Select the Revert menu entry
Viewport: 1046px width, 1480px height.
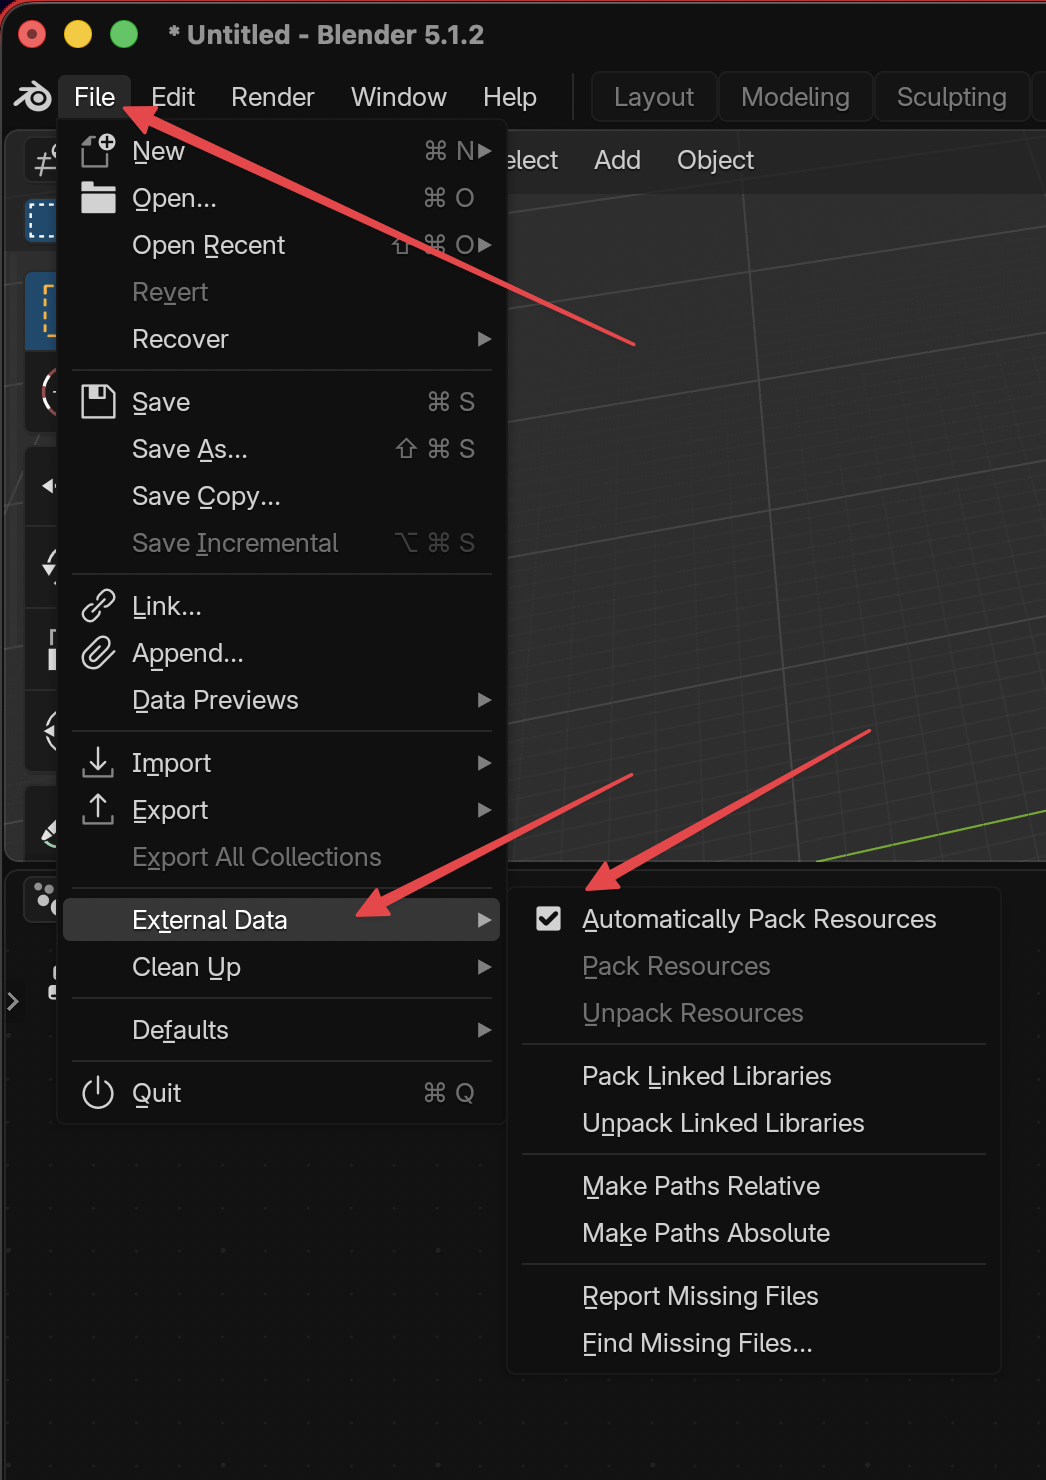click(x=282, y=292)
